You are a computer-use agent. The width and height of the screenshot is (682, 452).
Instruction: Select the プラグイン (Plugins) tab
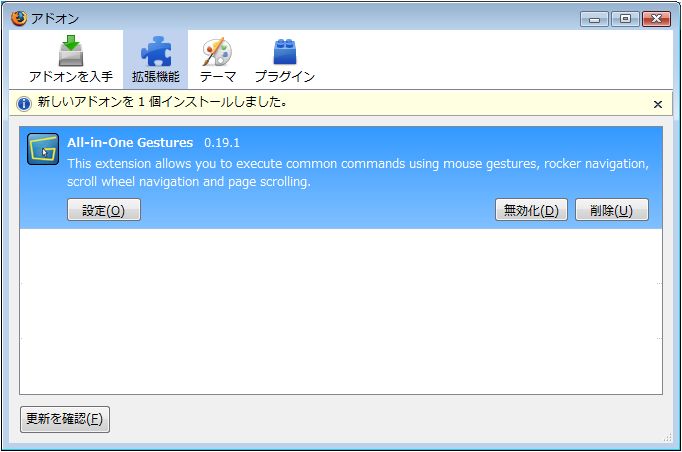point(285,59)
